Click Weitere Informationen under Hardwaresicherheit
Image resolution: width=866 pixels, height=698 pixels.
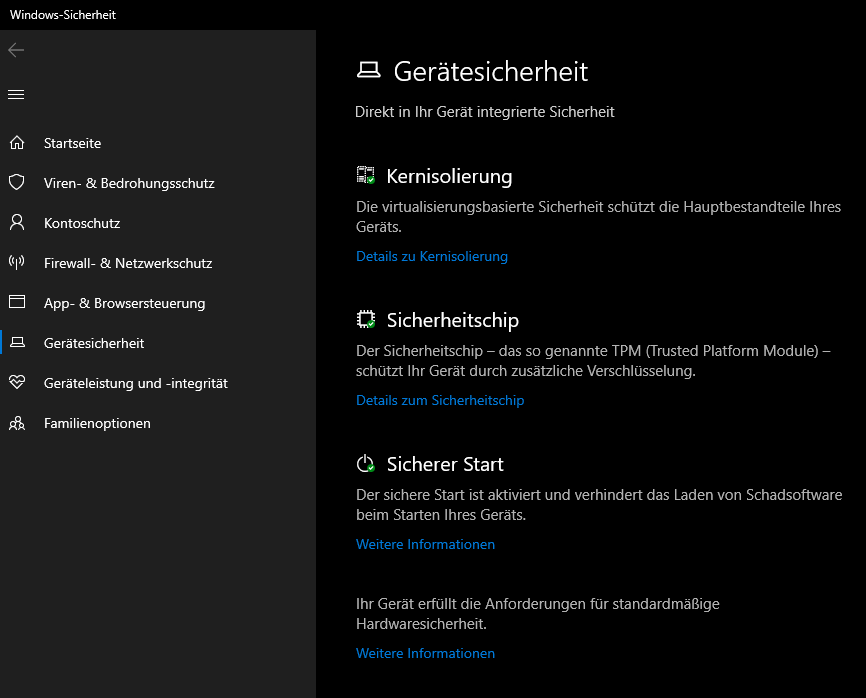425,654
